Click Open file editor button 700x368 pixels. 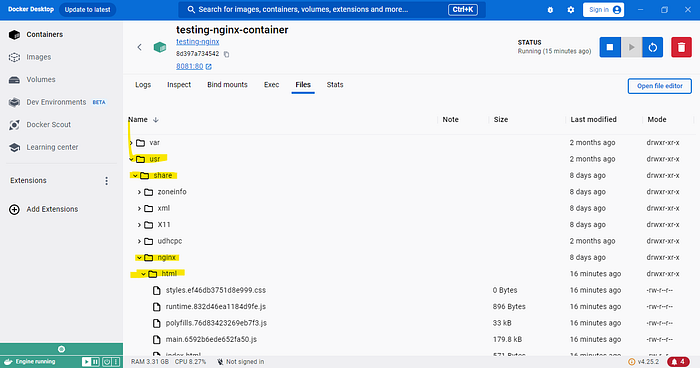pos(659,86)
